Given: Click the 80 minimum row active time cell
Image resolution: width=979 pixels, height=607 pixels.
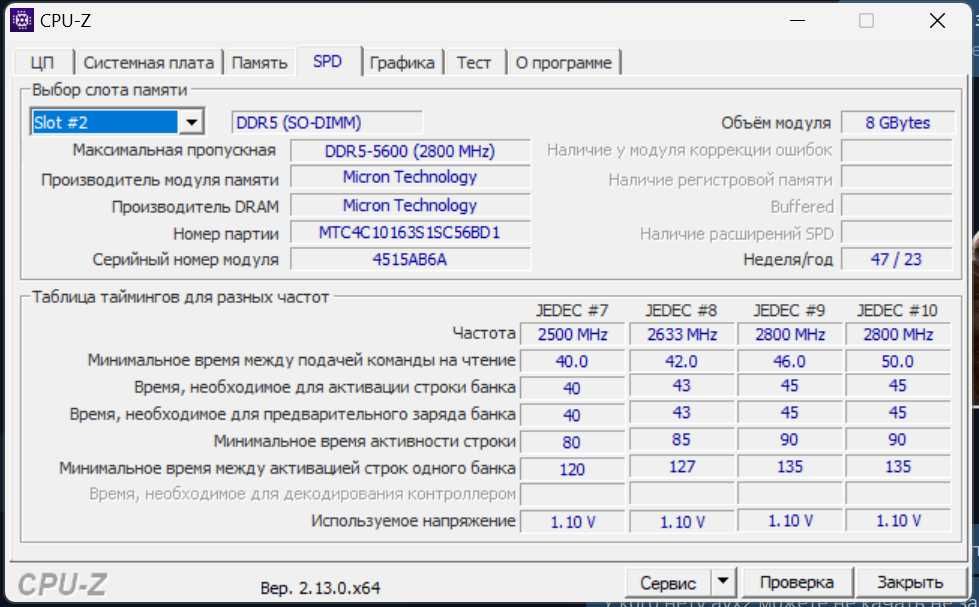Looking at the screenshot, I should [573, 442].
